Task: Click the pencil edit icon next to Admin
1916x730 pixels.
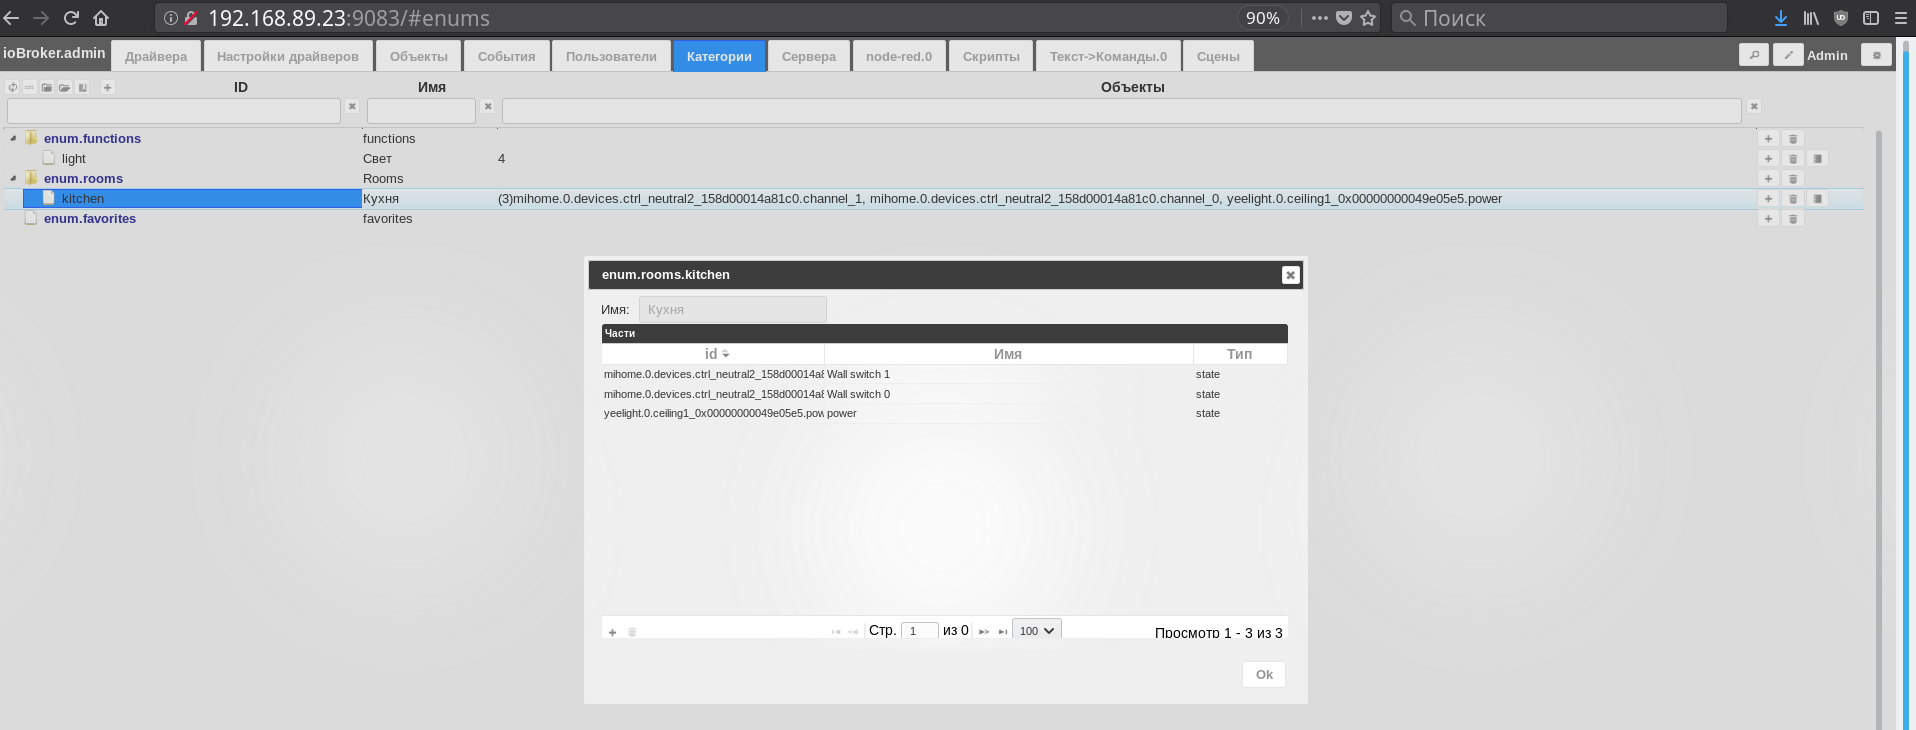Action: click(1788, 55)
